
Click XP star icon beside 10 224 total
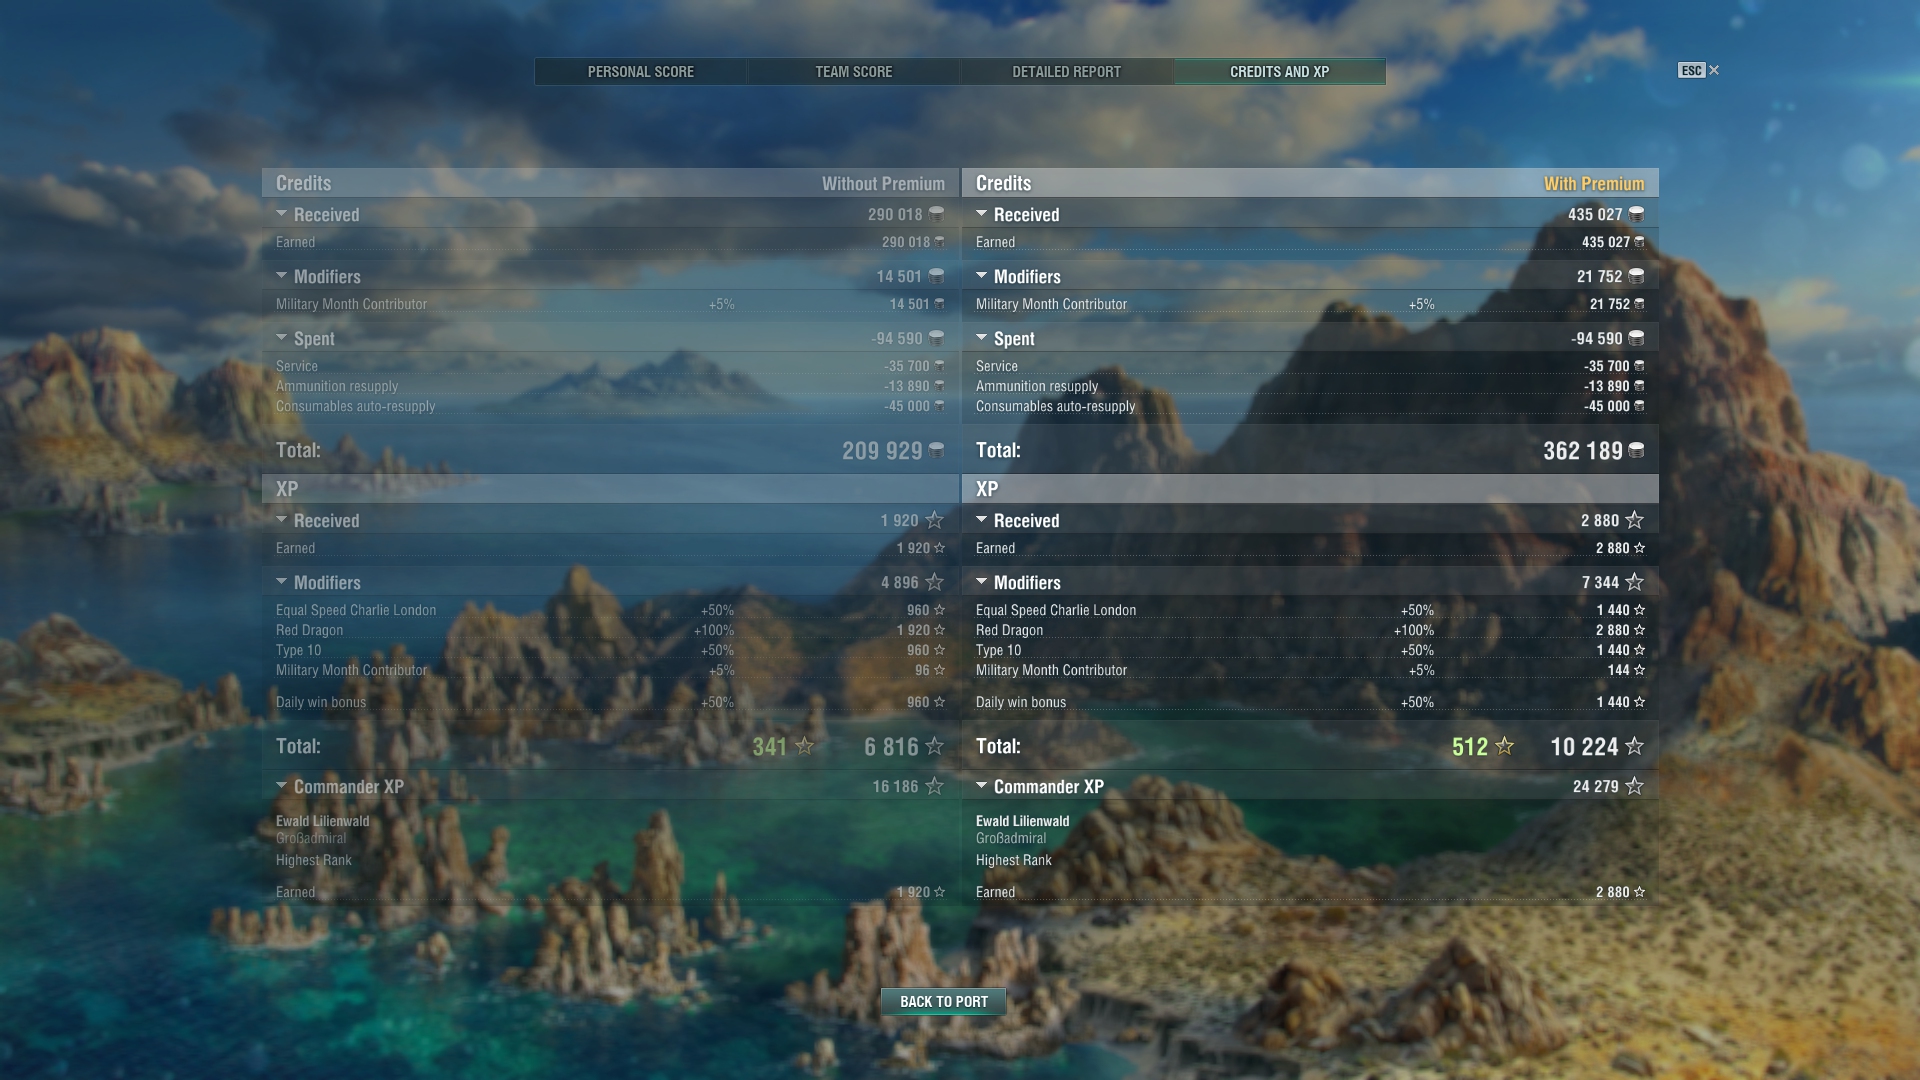(x=1634, y=746)
